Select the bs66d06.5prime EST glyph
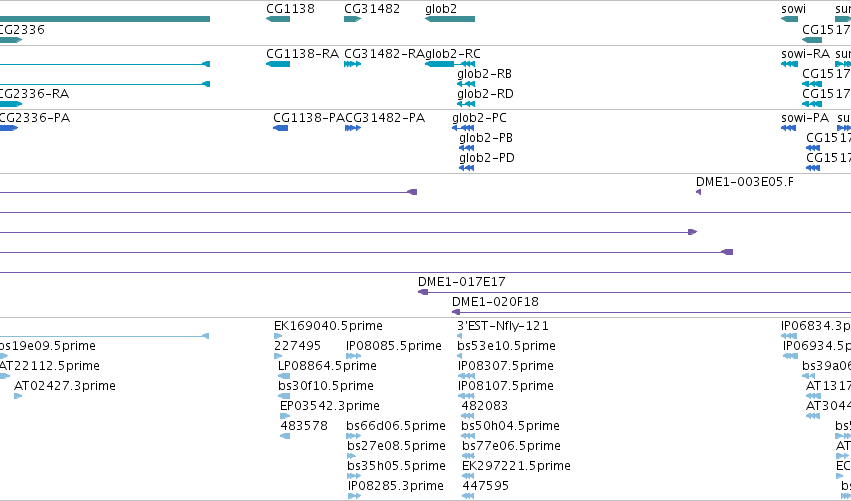 coord(353,436)
